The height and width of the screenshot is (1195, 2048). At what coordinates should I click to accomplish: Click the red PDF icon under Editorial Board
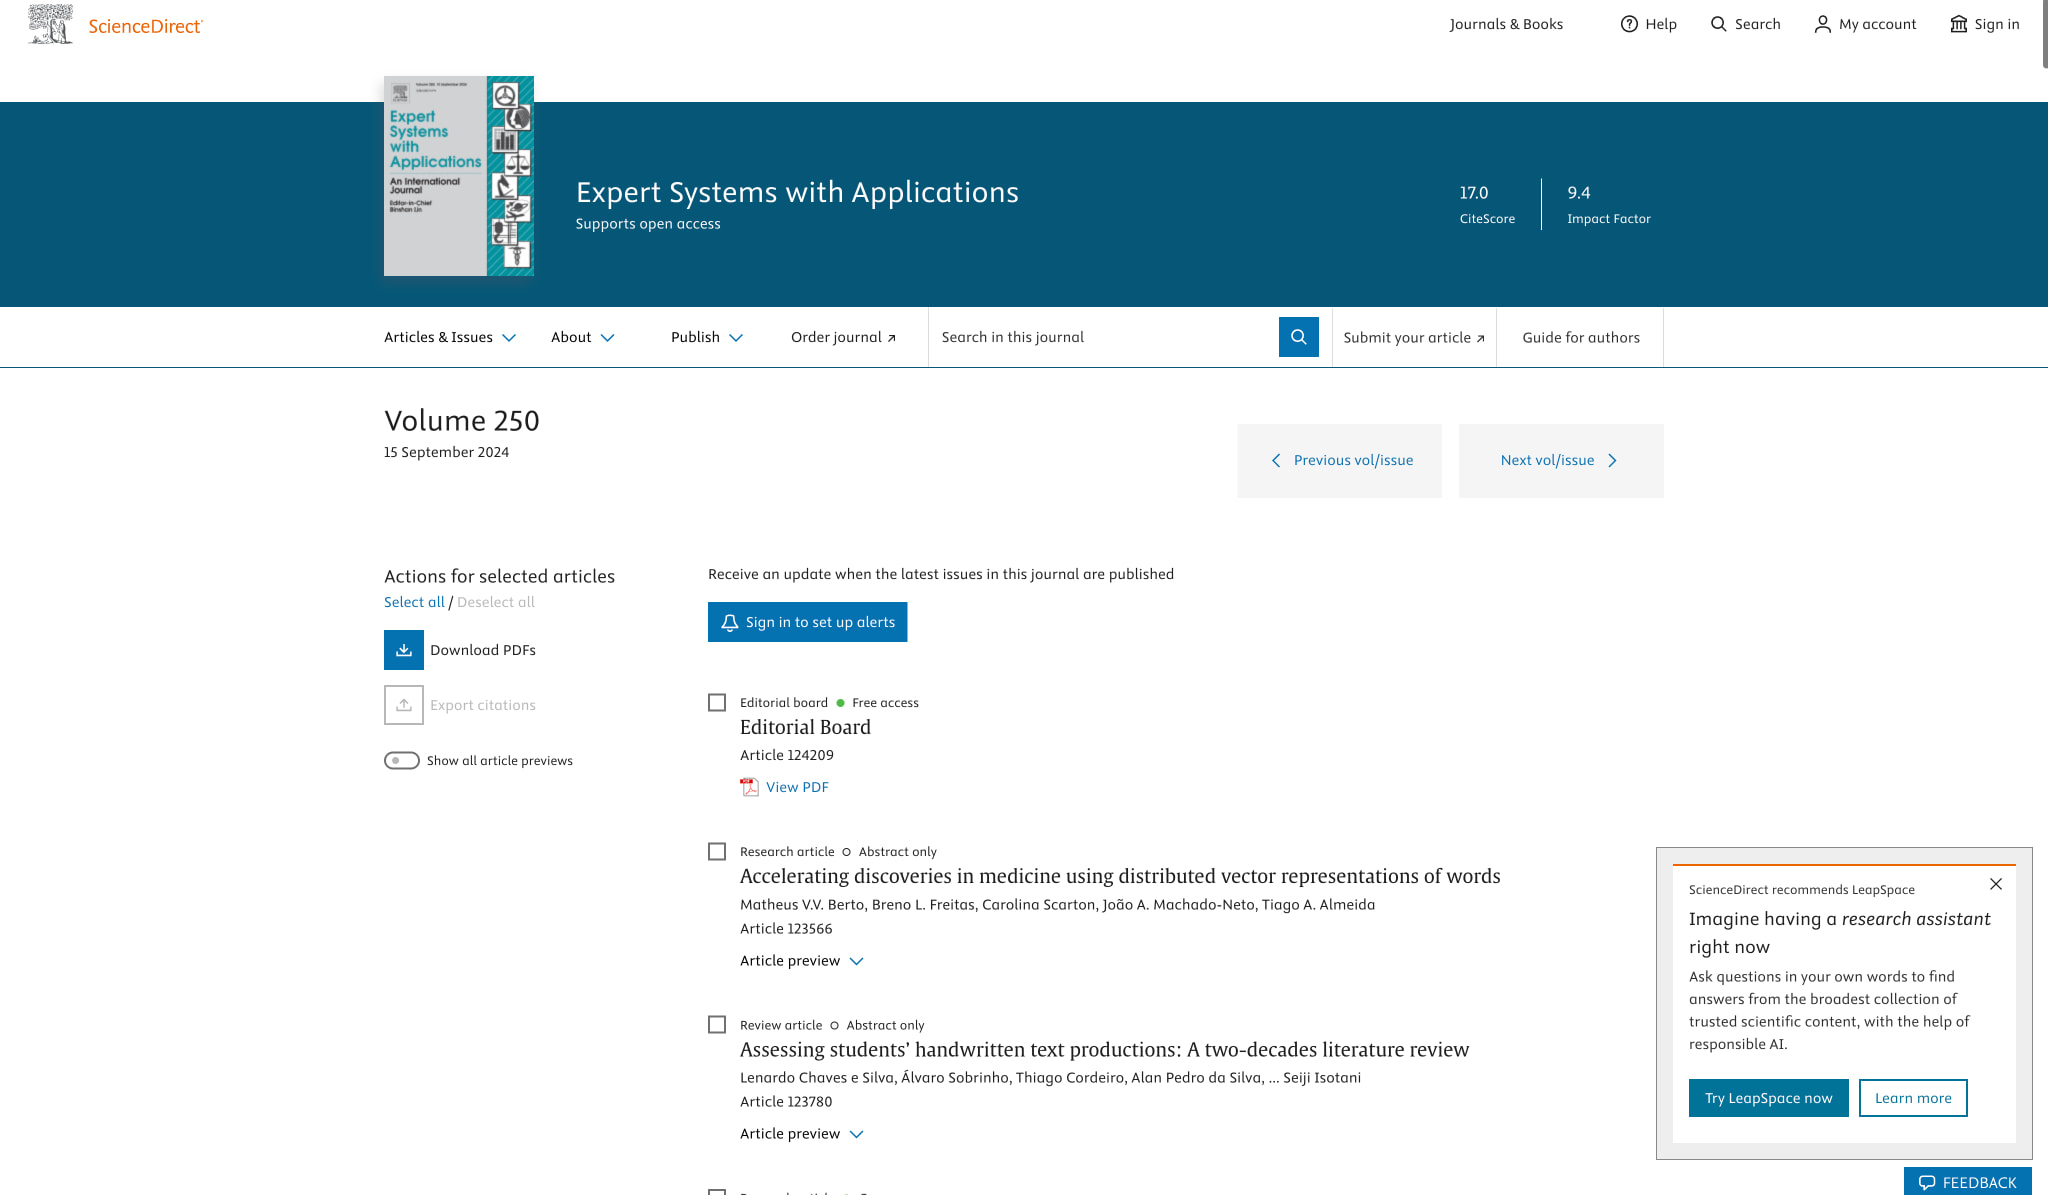pos(749,787)
